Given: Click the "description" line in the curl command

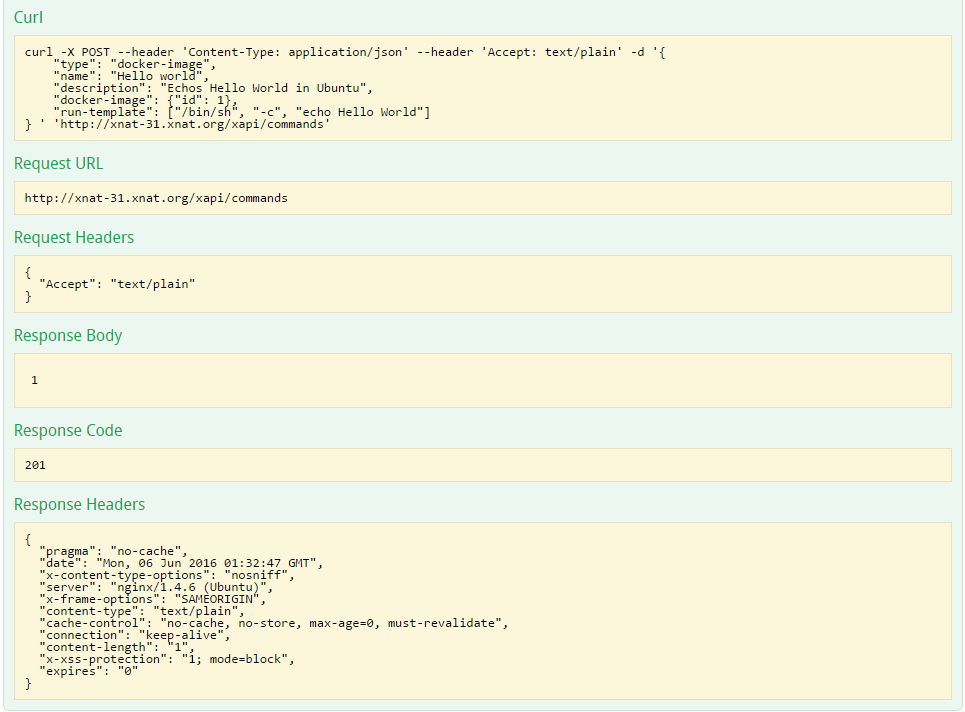Looking at the screenshot, I should 212,88.
